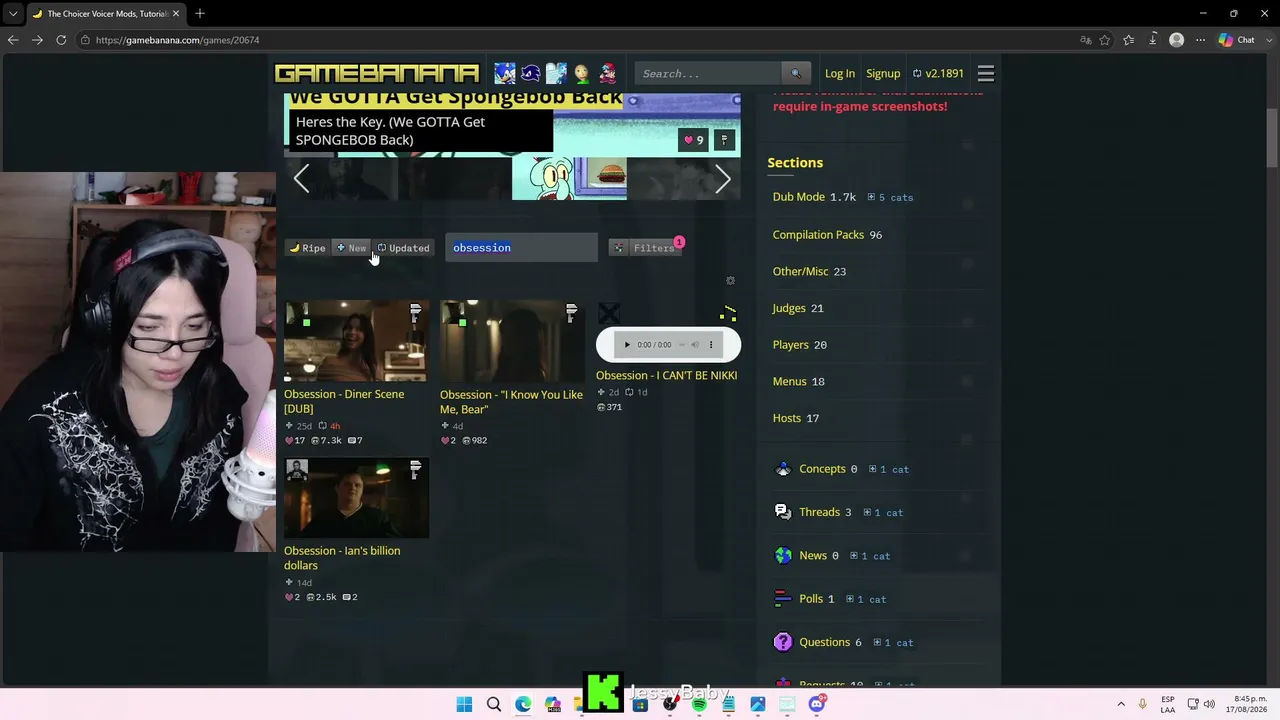1280x720 pixels.
Task: Show hidden system tray icons
Action: (x=1121, y=704)
